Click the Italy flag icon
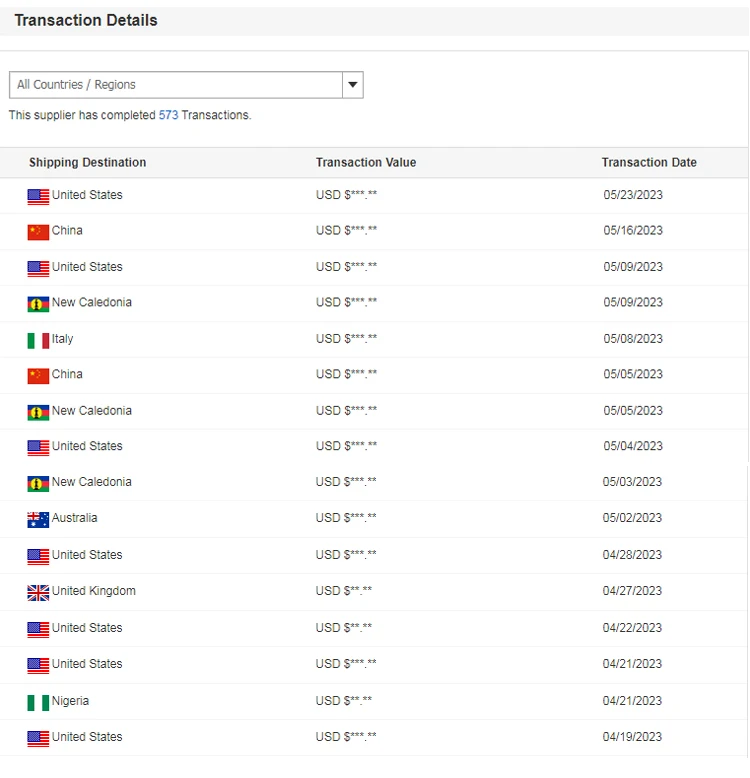This screenshot has width=750, height=778. 38,340
